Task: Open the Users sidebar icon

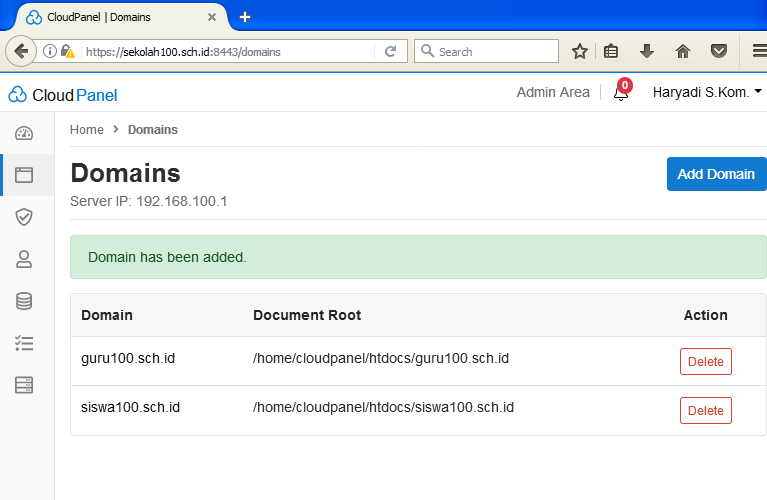Action: (24, 259)
